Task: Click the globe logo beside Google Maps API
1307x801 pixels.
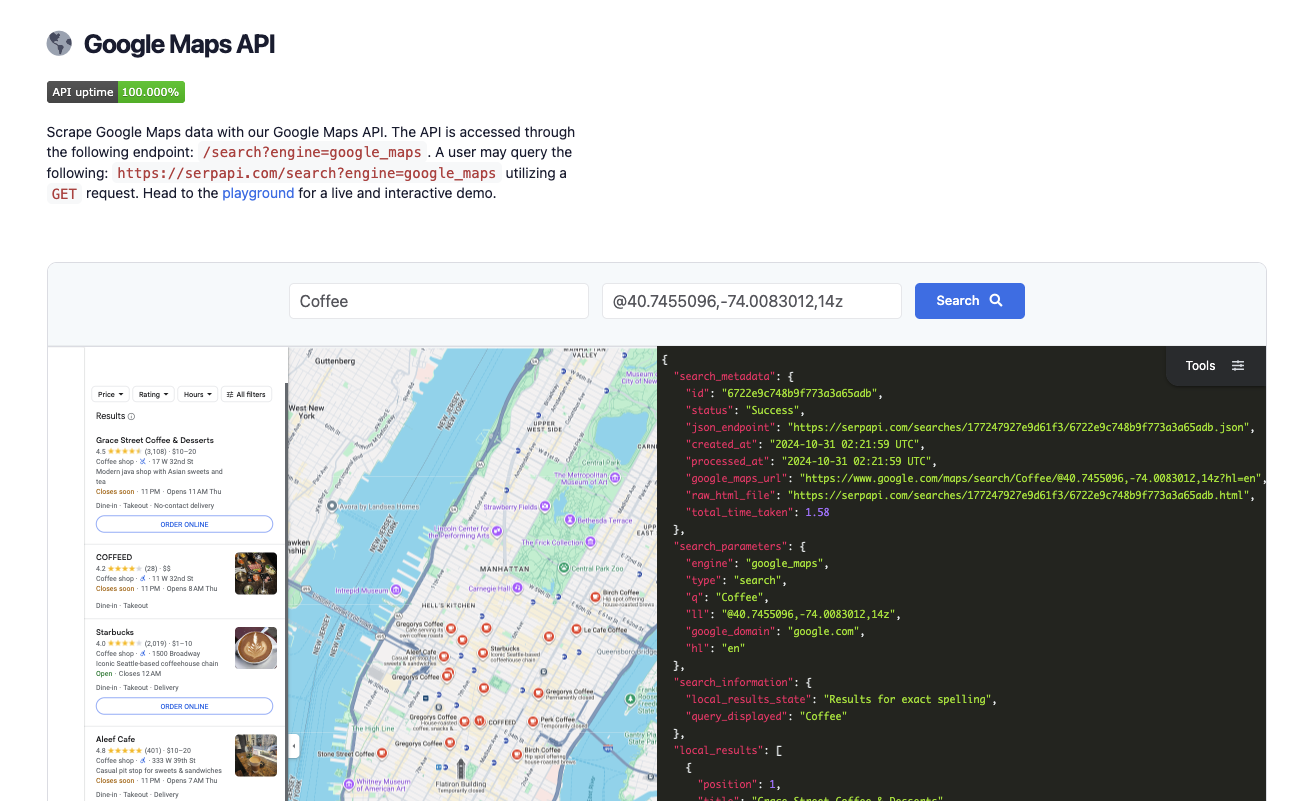Action: [x=60, y=44]
